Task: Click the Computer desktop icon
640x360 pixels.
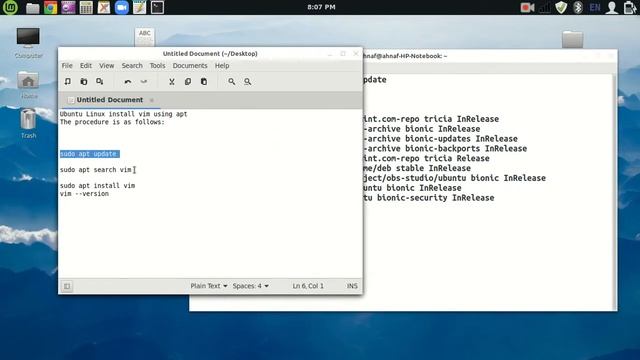Action: (x=28, y=43)
